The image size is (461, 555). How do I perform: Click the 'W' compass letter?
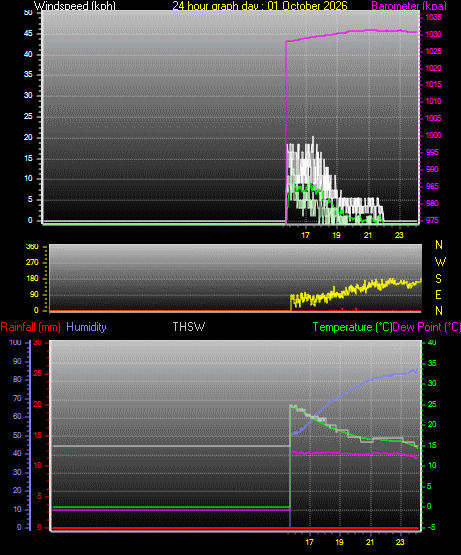click(440, 262)
